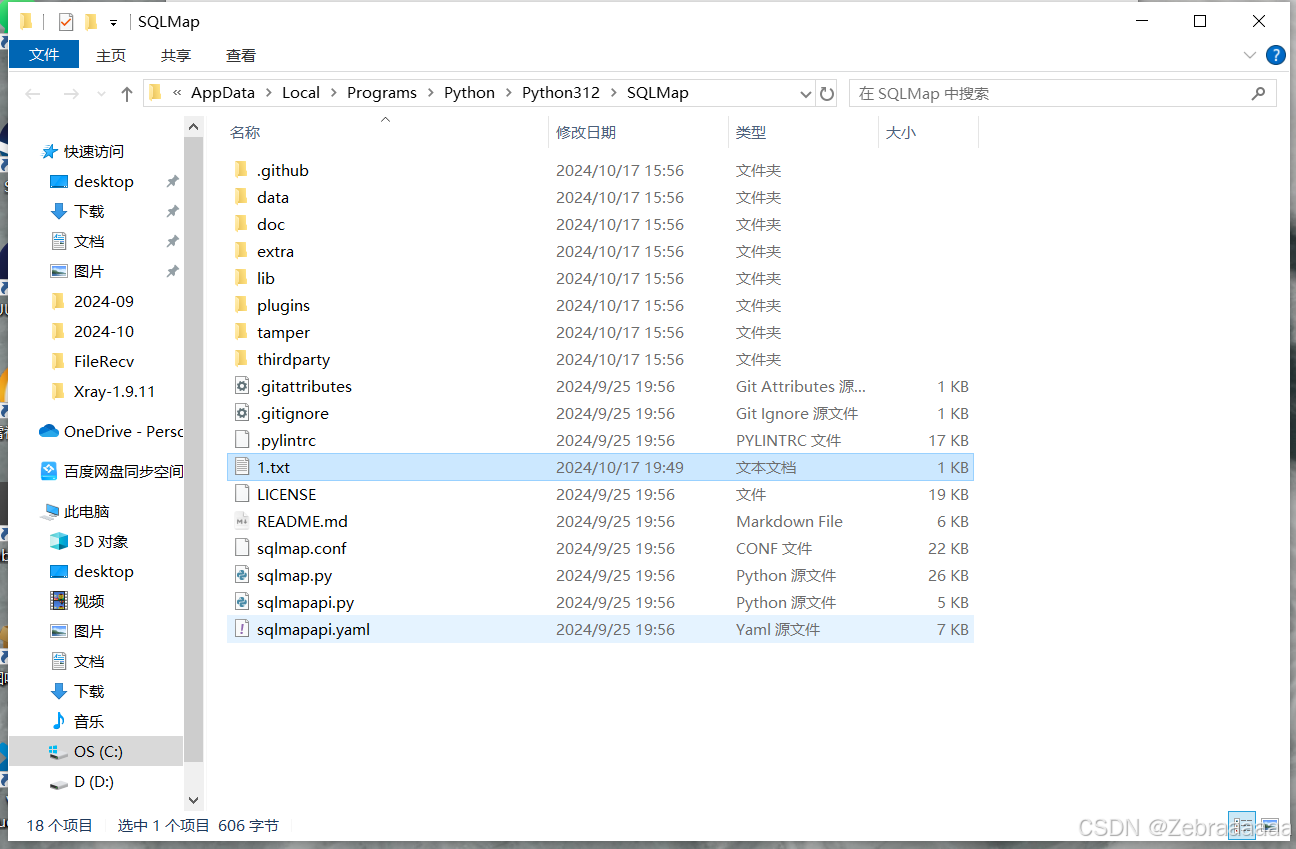
Task: Select the 1.txt file icon
Action: (x=241, y=467)
